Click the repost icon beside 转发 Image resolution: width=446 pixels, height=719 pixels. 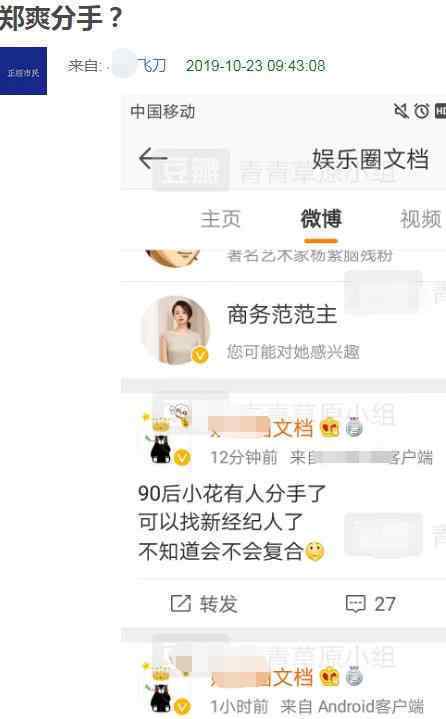[x=180, y=603]
